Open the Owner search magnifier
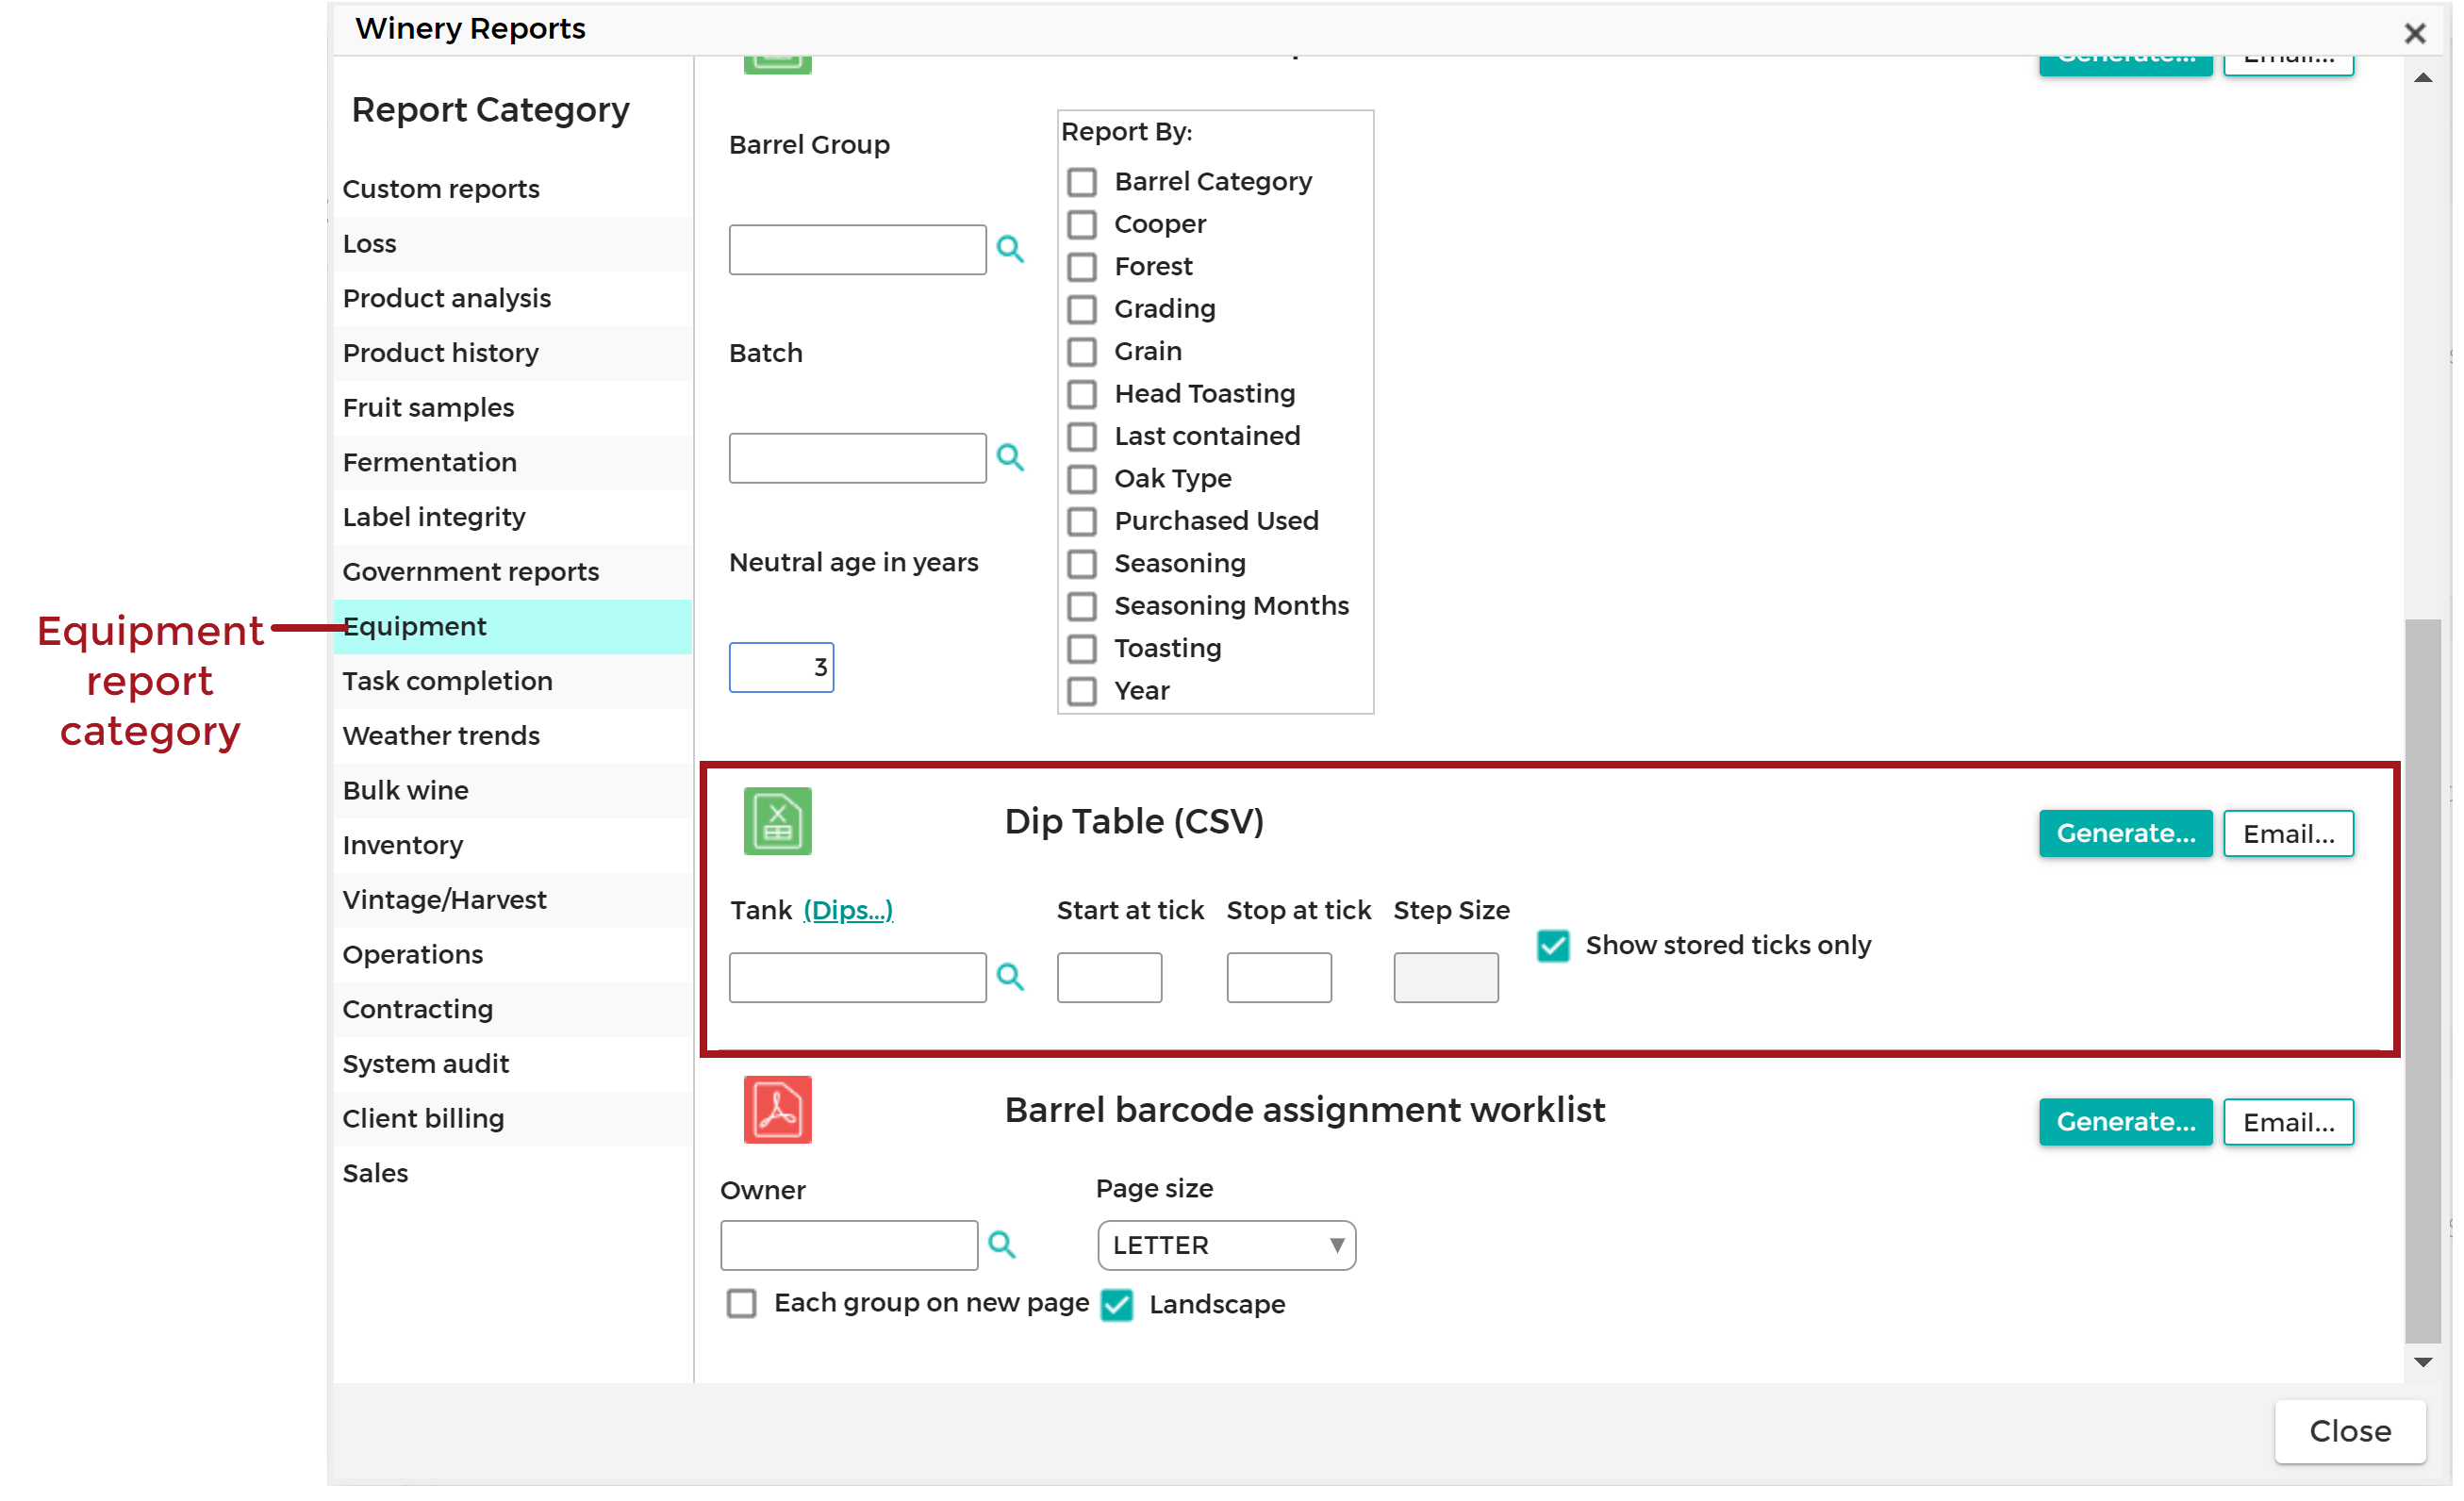Image resolution: width=2464 pixels, height=1501 pixels. [1002, 1245]
